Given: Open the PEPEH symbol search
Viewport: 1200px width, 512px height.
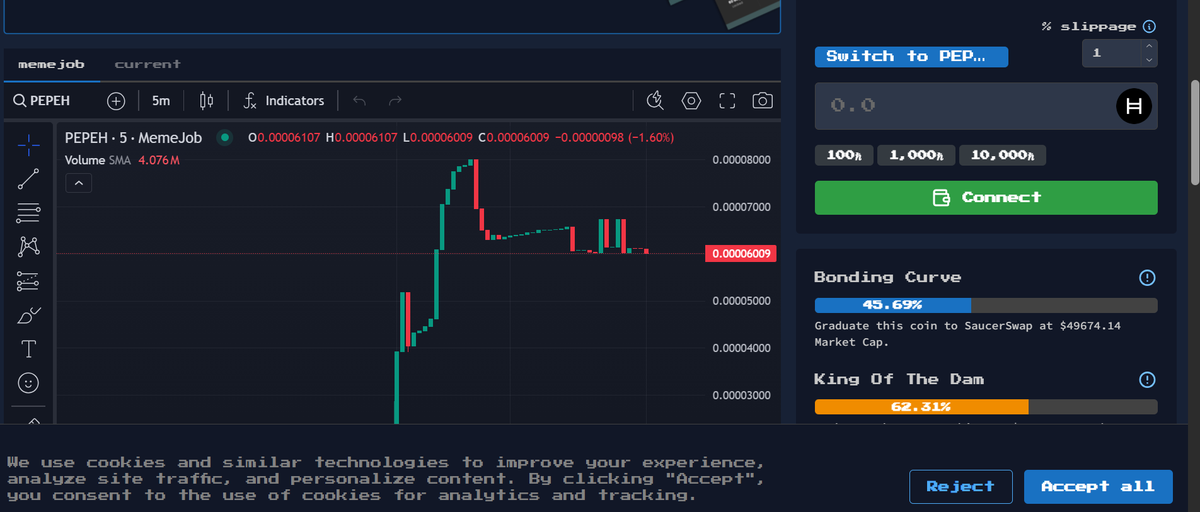Looking at the screenshot, I should [41, 101].
